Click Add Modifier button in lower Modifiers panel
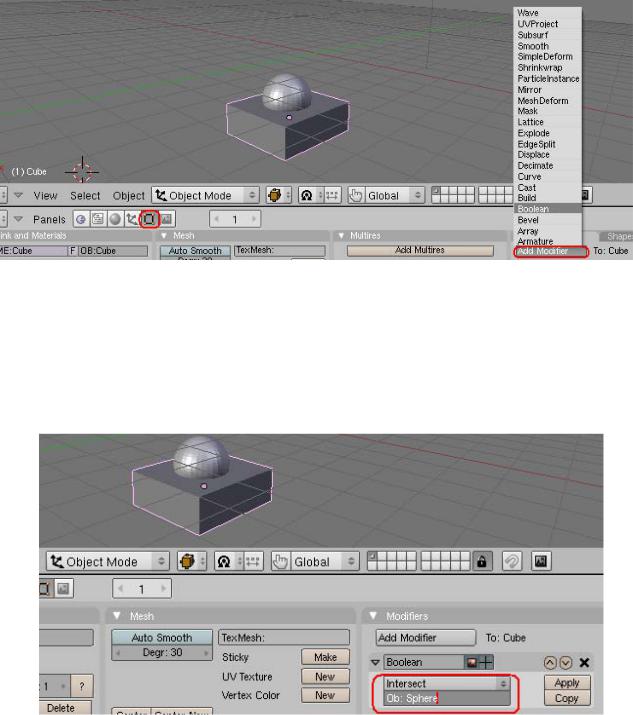Screen dimensions: 633x715 point(425,637)
